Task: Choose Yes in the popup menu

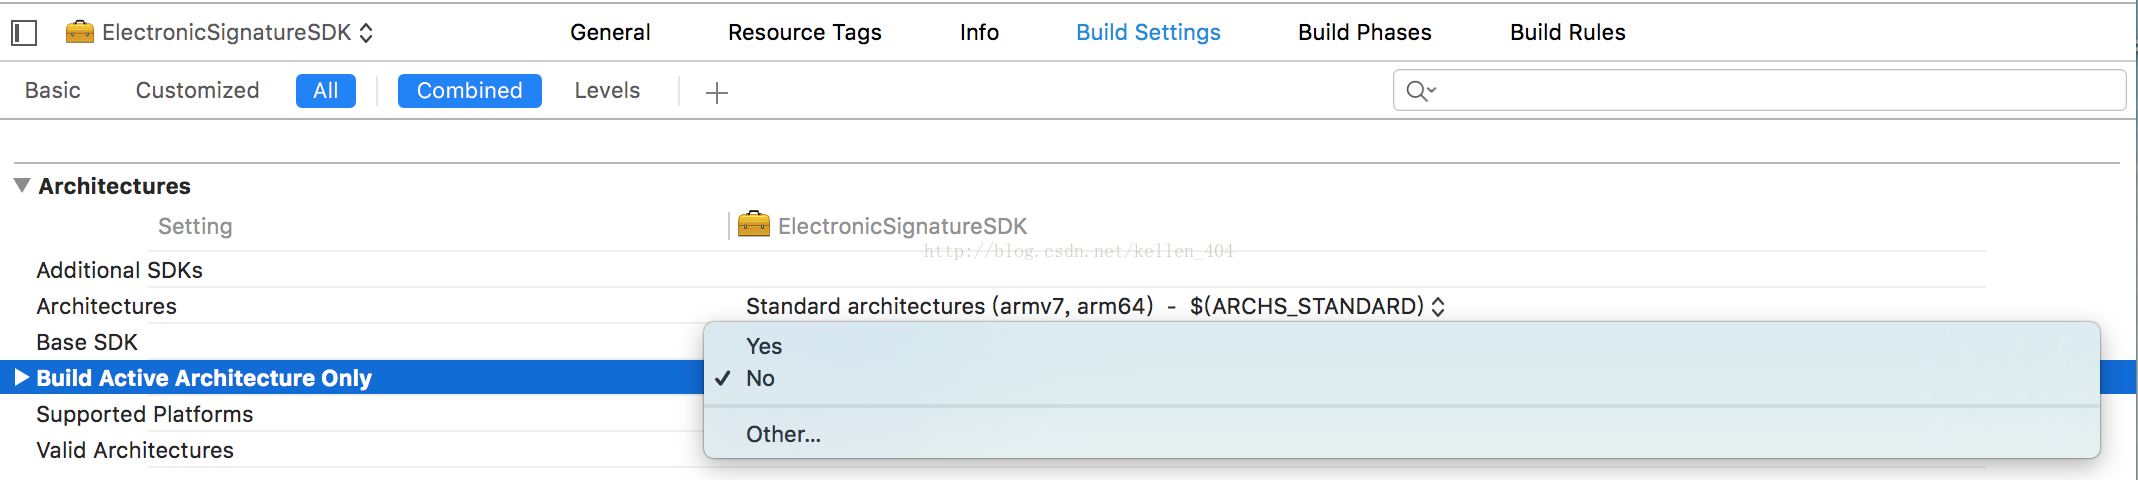Action: (764, 346)
